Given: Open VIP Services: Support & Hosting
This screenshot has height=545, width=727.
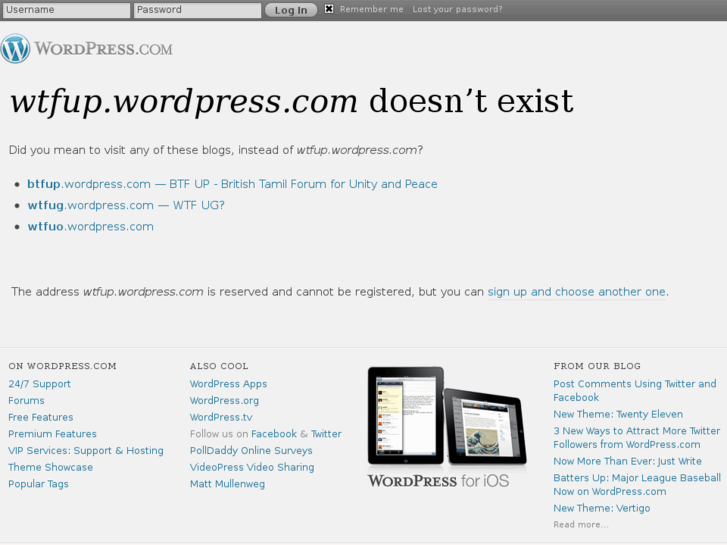Looking at the screenshot, I should pos(86,450).
